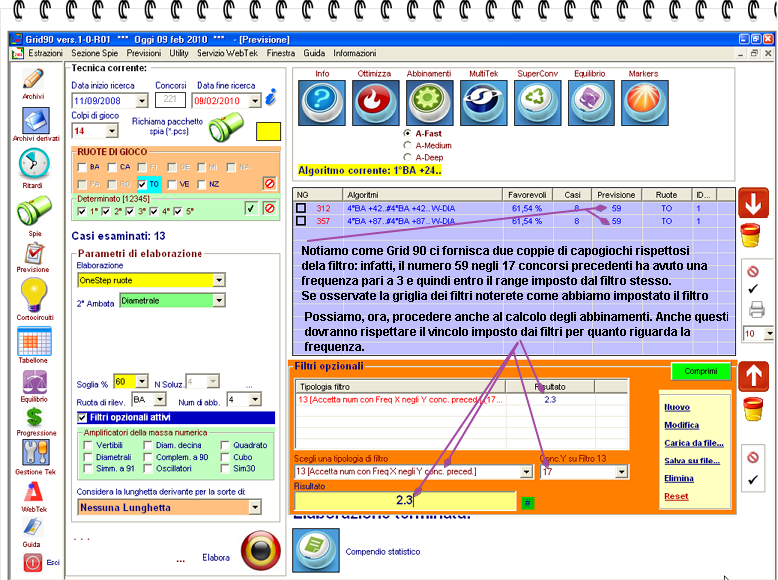Clear all ruote with red forbidden icon
This screenshot has width=778, height=580.
point(269,184)
